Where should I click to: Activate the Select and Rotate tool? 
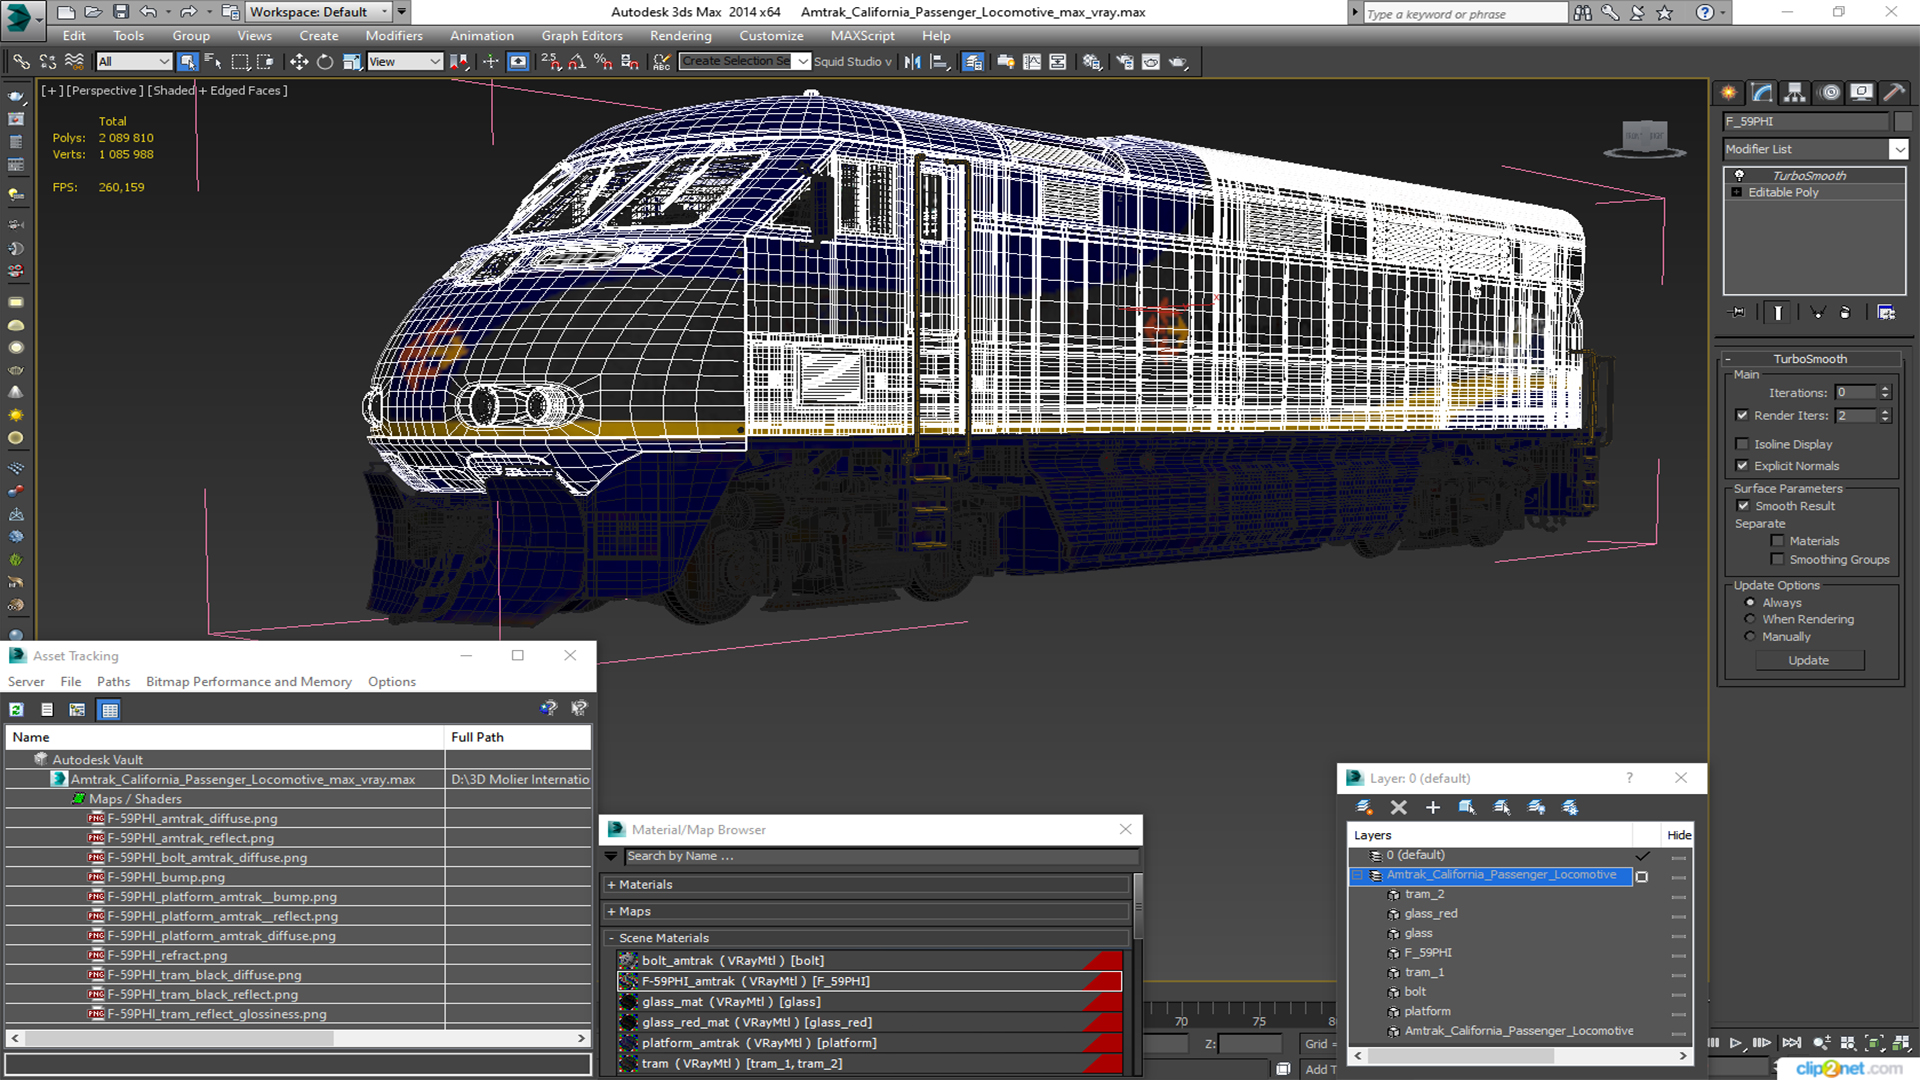[x=324, y=62]
